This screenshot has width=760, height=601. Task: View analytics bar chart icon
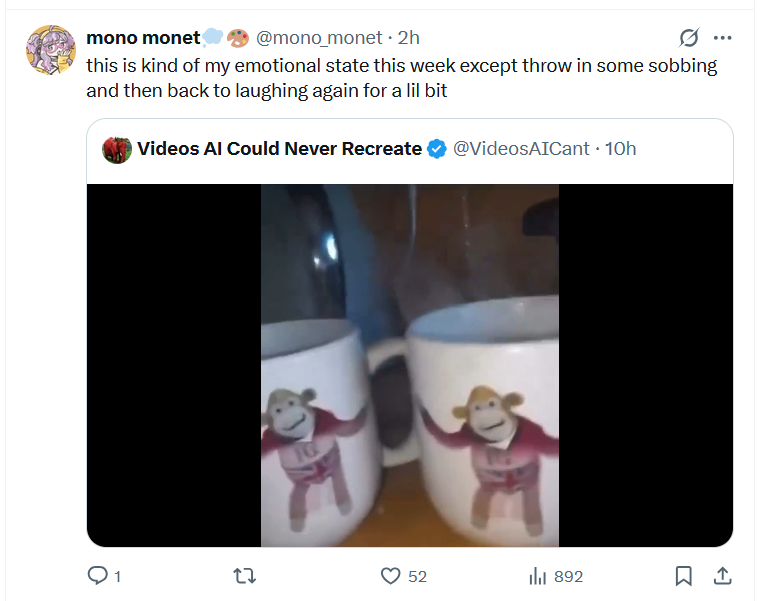coord(538,576)
